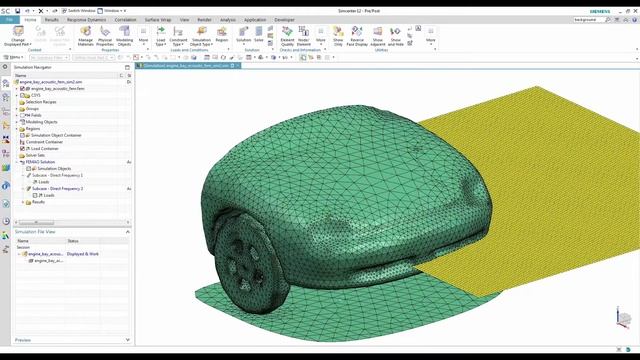Toggle checkbox for engine_bay_acoustic_fem.fem
The image size is (640, 360).
23,89
